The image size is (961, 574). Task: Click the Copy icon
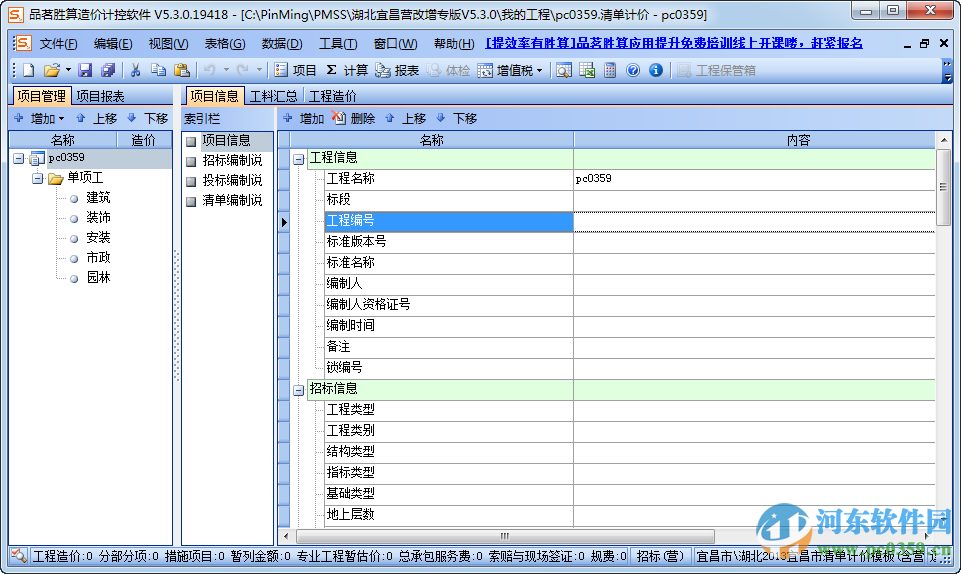(x=158, y=70)
